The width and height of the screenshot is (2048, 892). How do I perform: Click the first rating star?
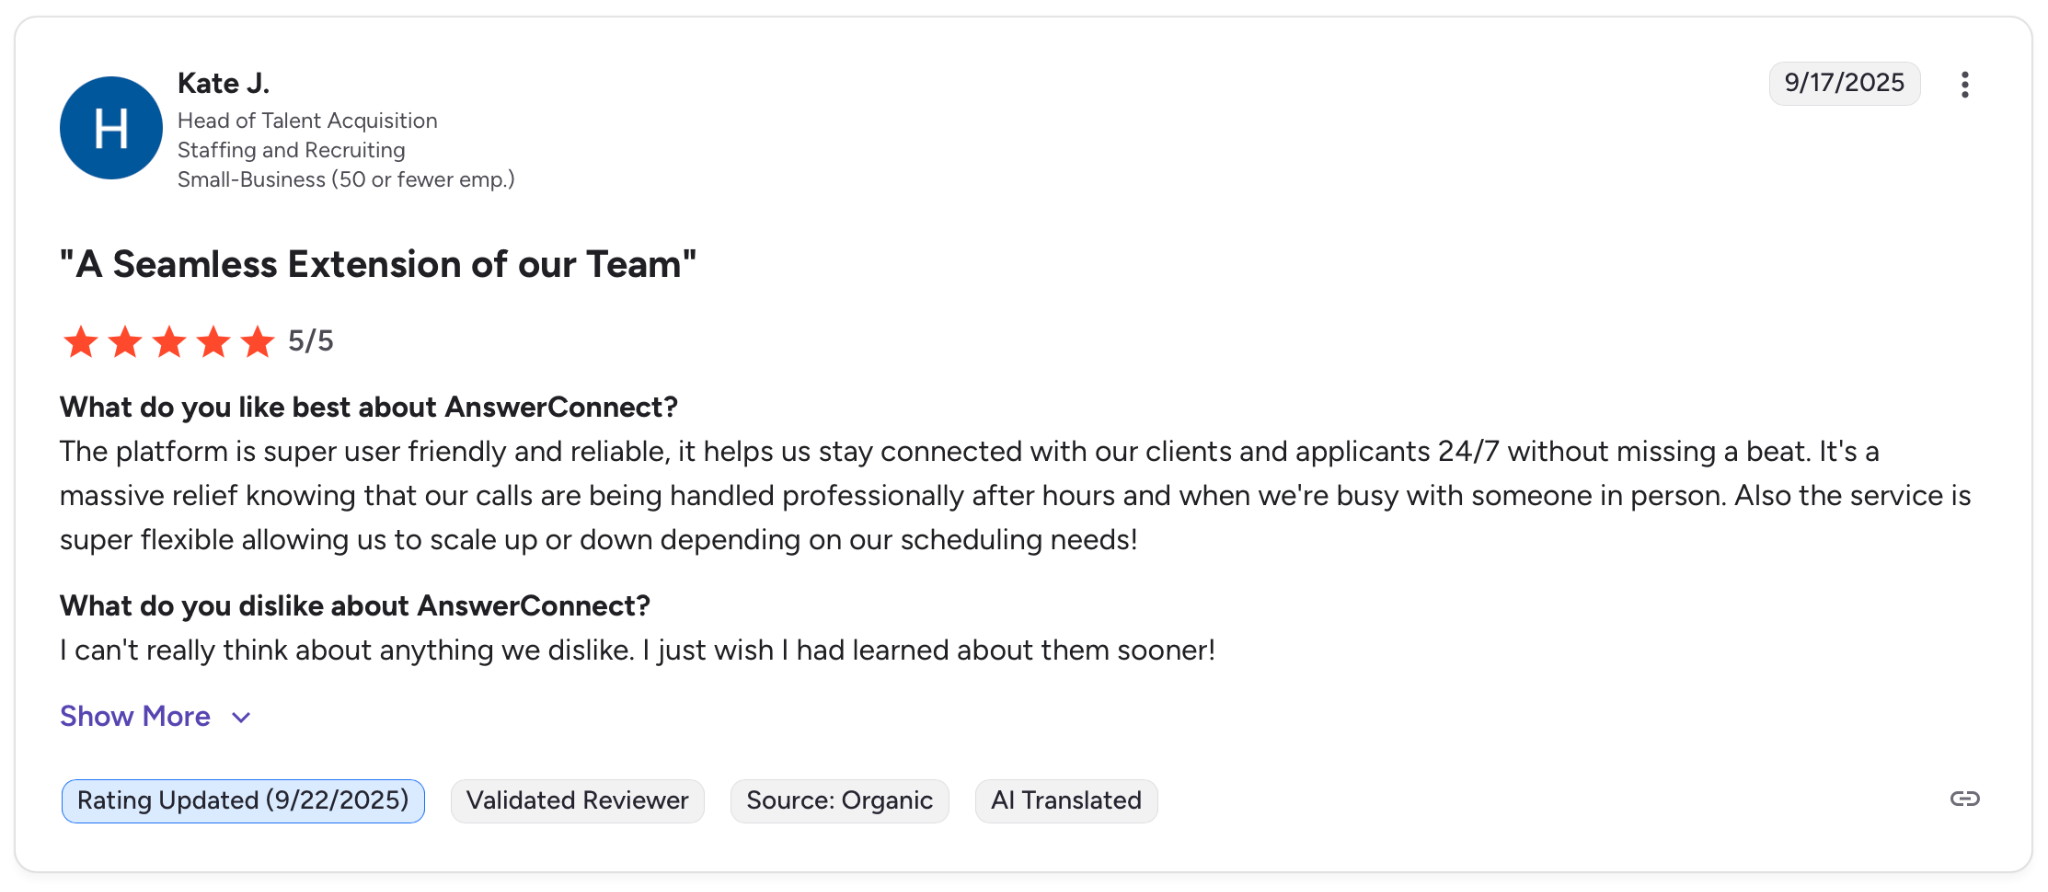81,342
